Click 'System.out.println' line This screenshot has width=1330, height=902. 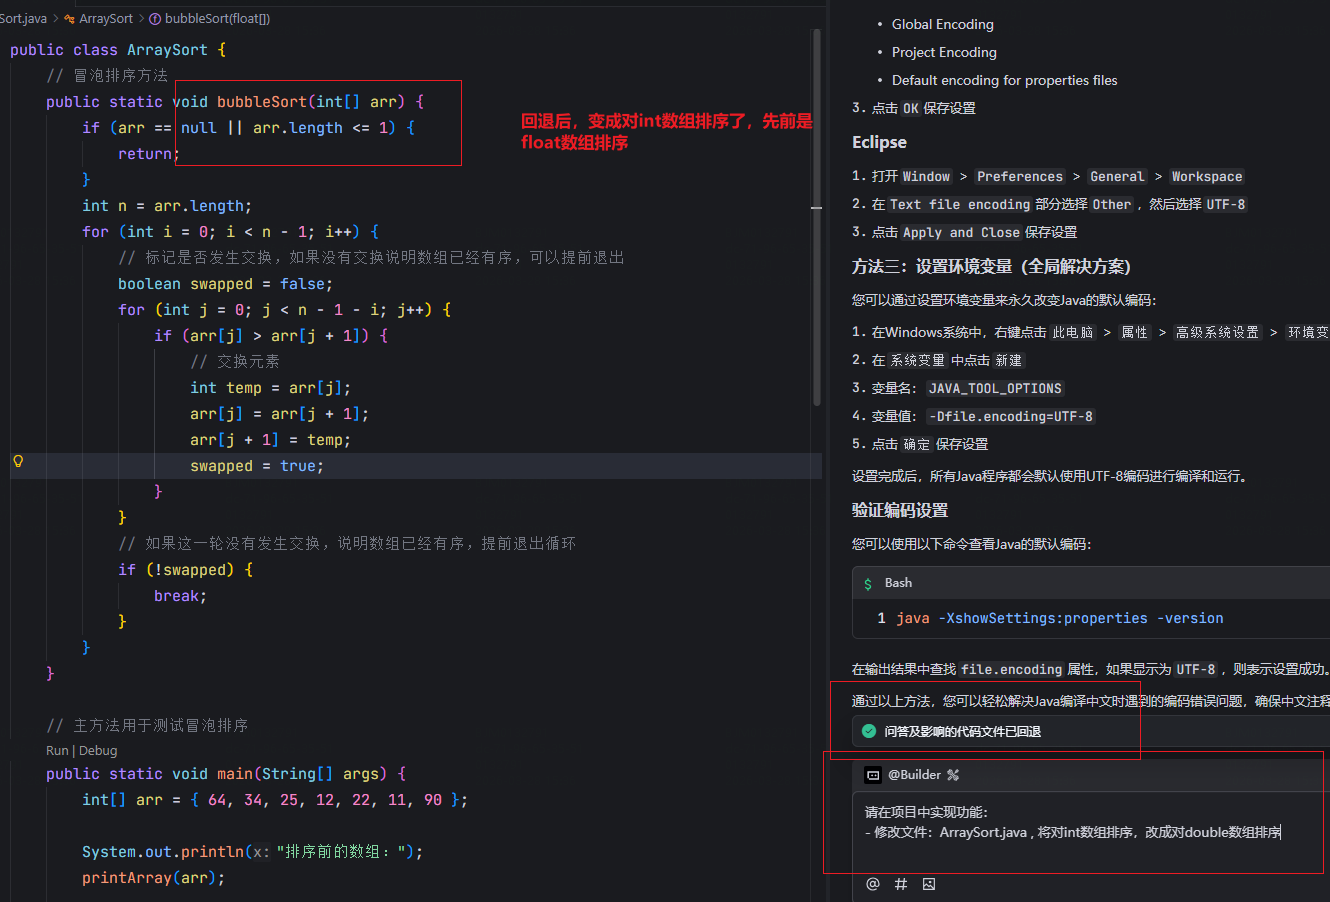pyautogui.click(x=252, y=852)
